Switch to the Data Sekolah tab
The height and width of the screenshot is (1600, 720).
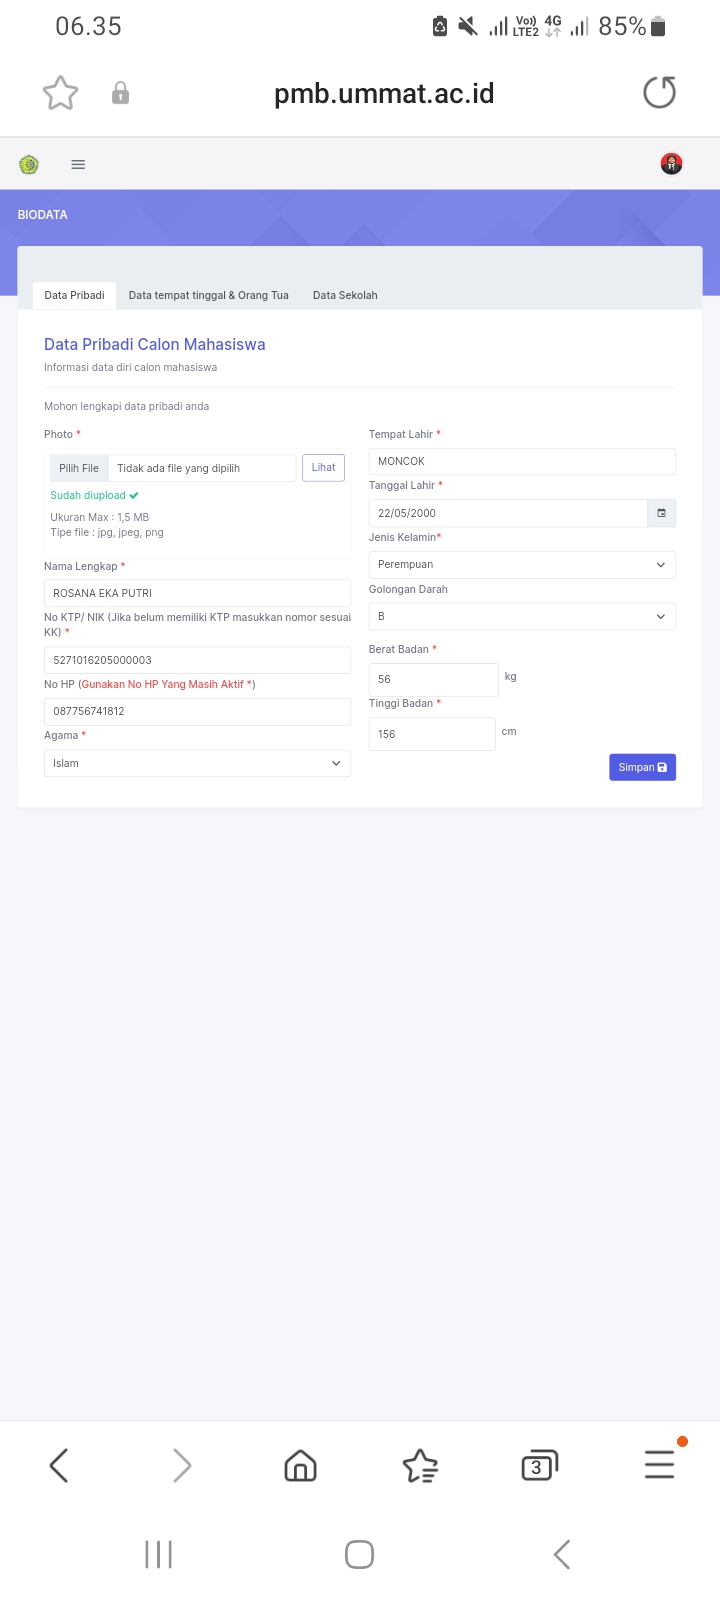(345, 295)
